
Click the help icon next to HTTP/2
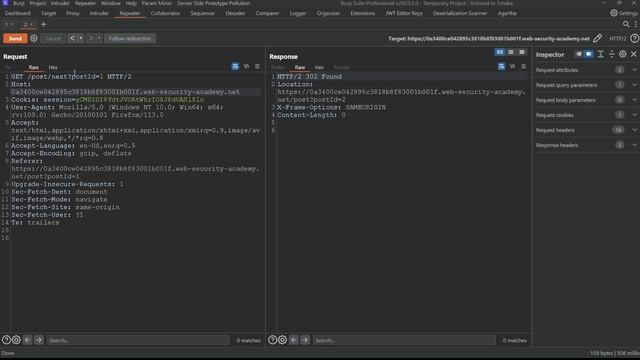coord(634,38)
